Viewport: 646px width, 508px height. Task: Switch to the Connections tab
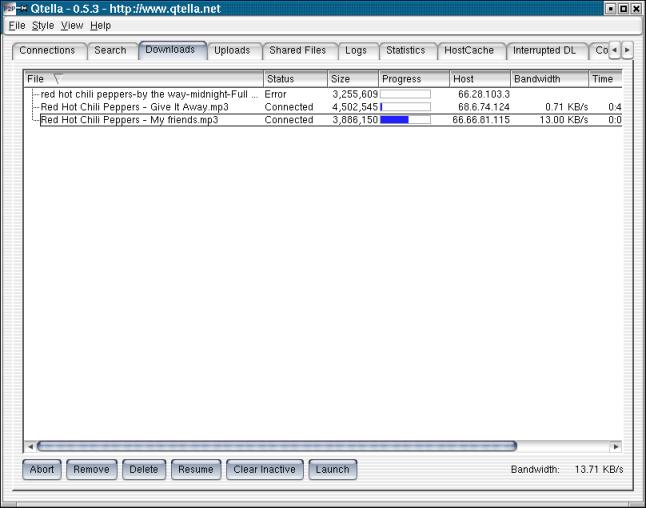click(47, 51)
